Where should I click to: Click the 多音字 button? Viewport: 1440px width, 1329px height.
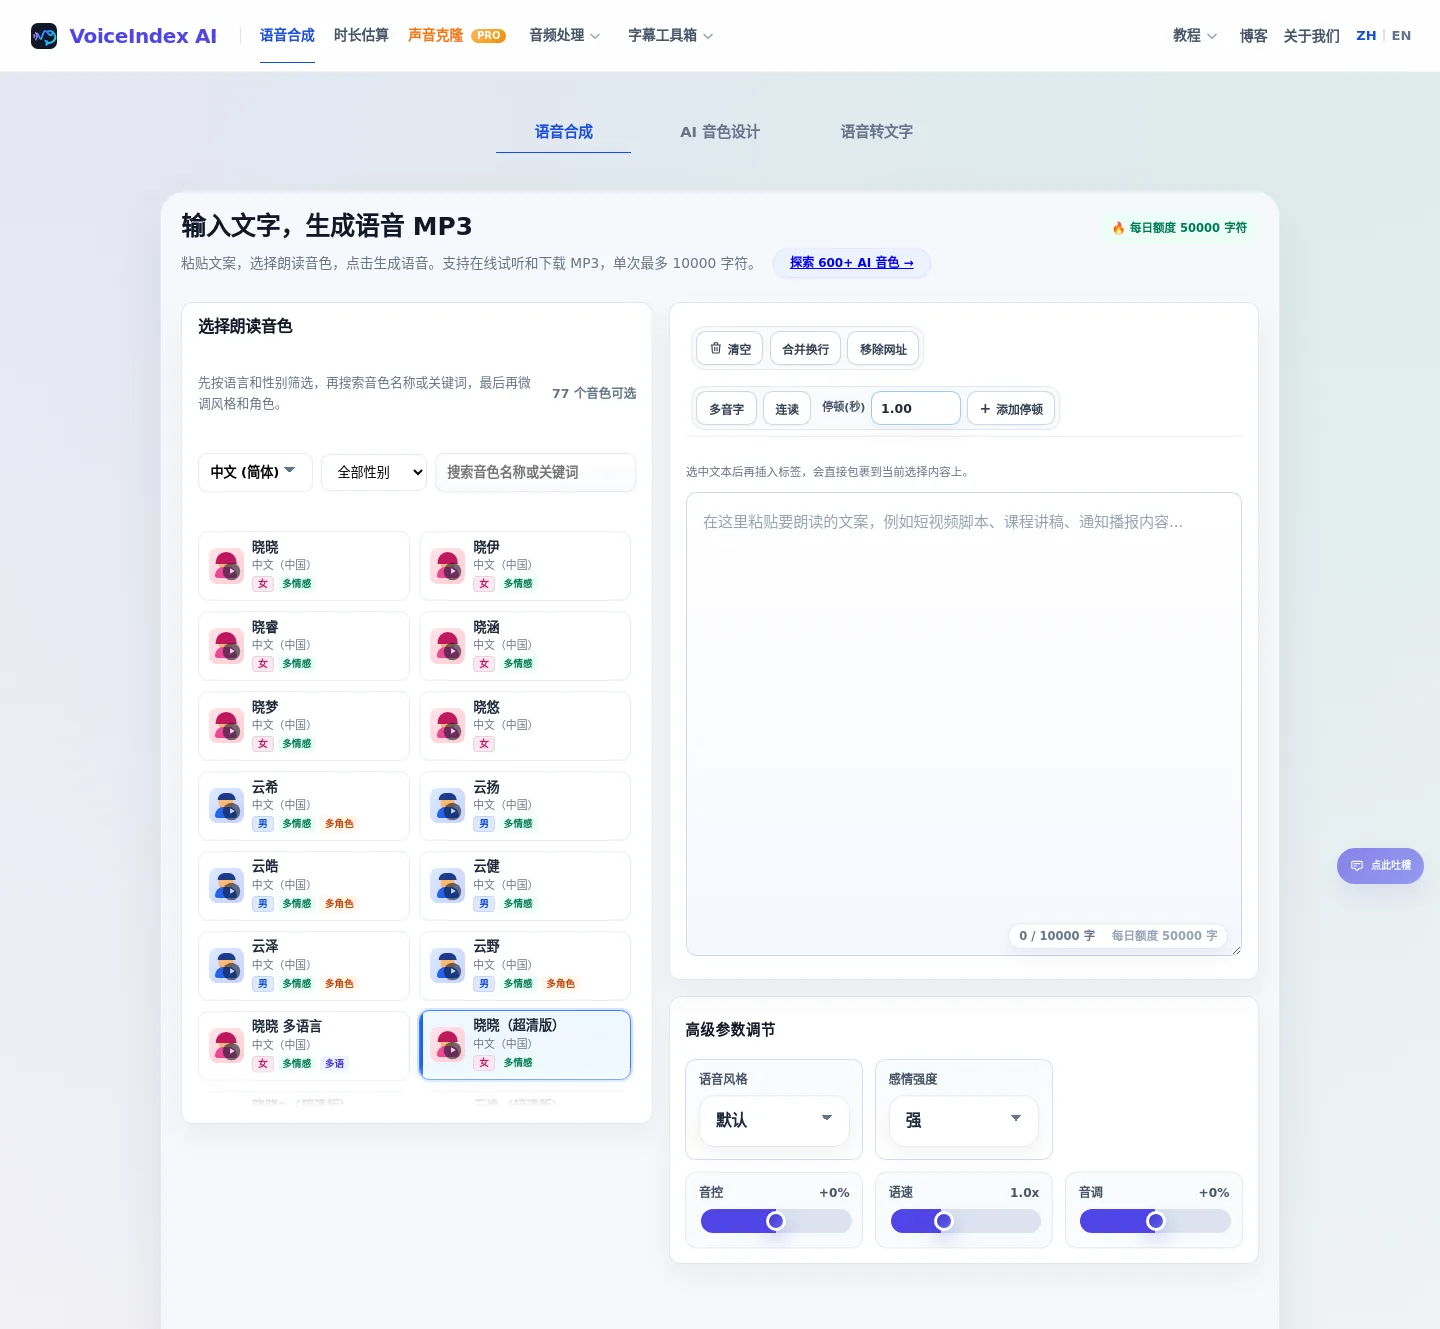pyautogui.click(x=726, y=409)
